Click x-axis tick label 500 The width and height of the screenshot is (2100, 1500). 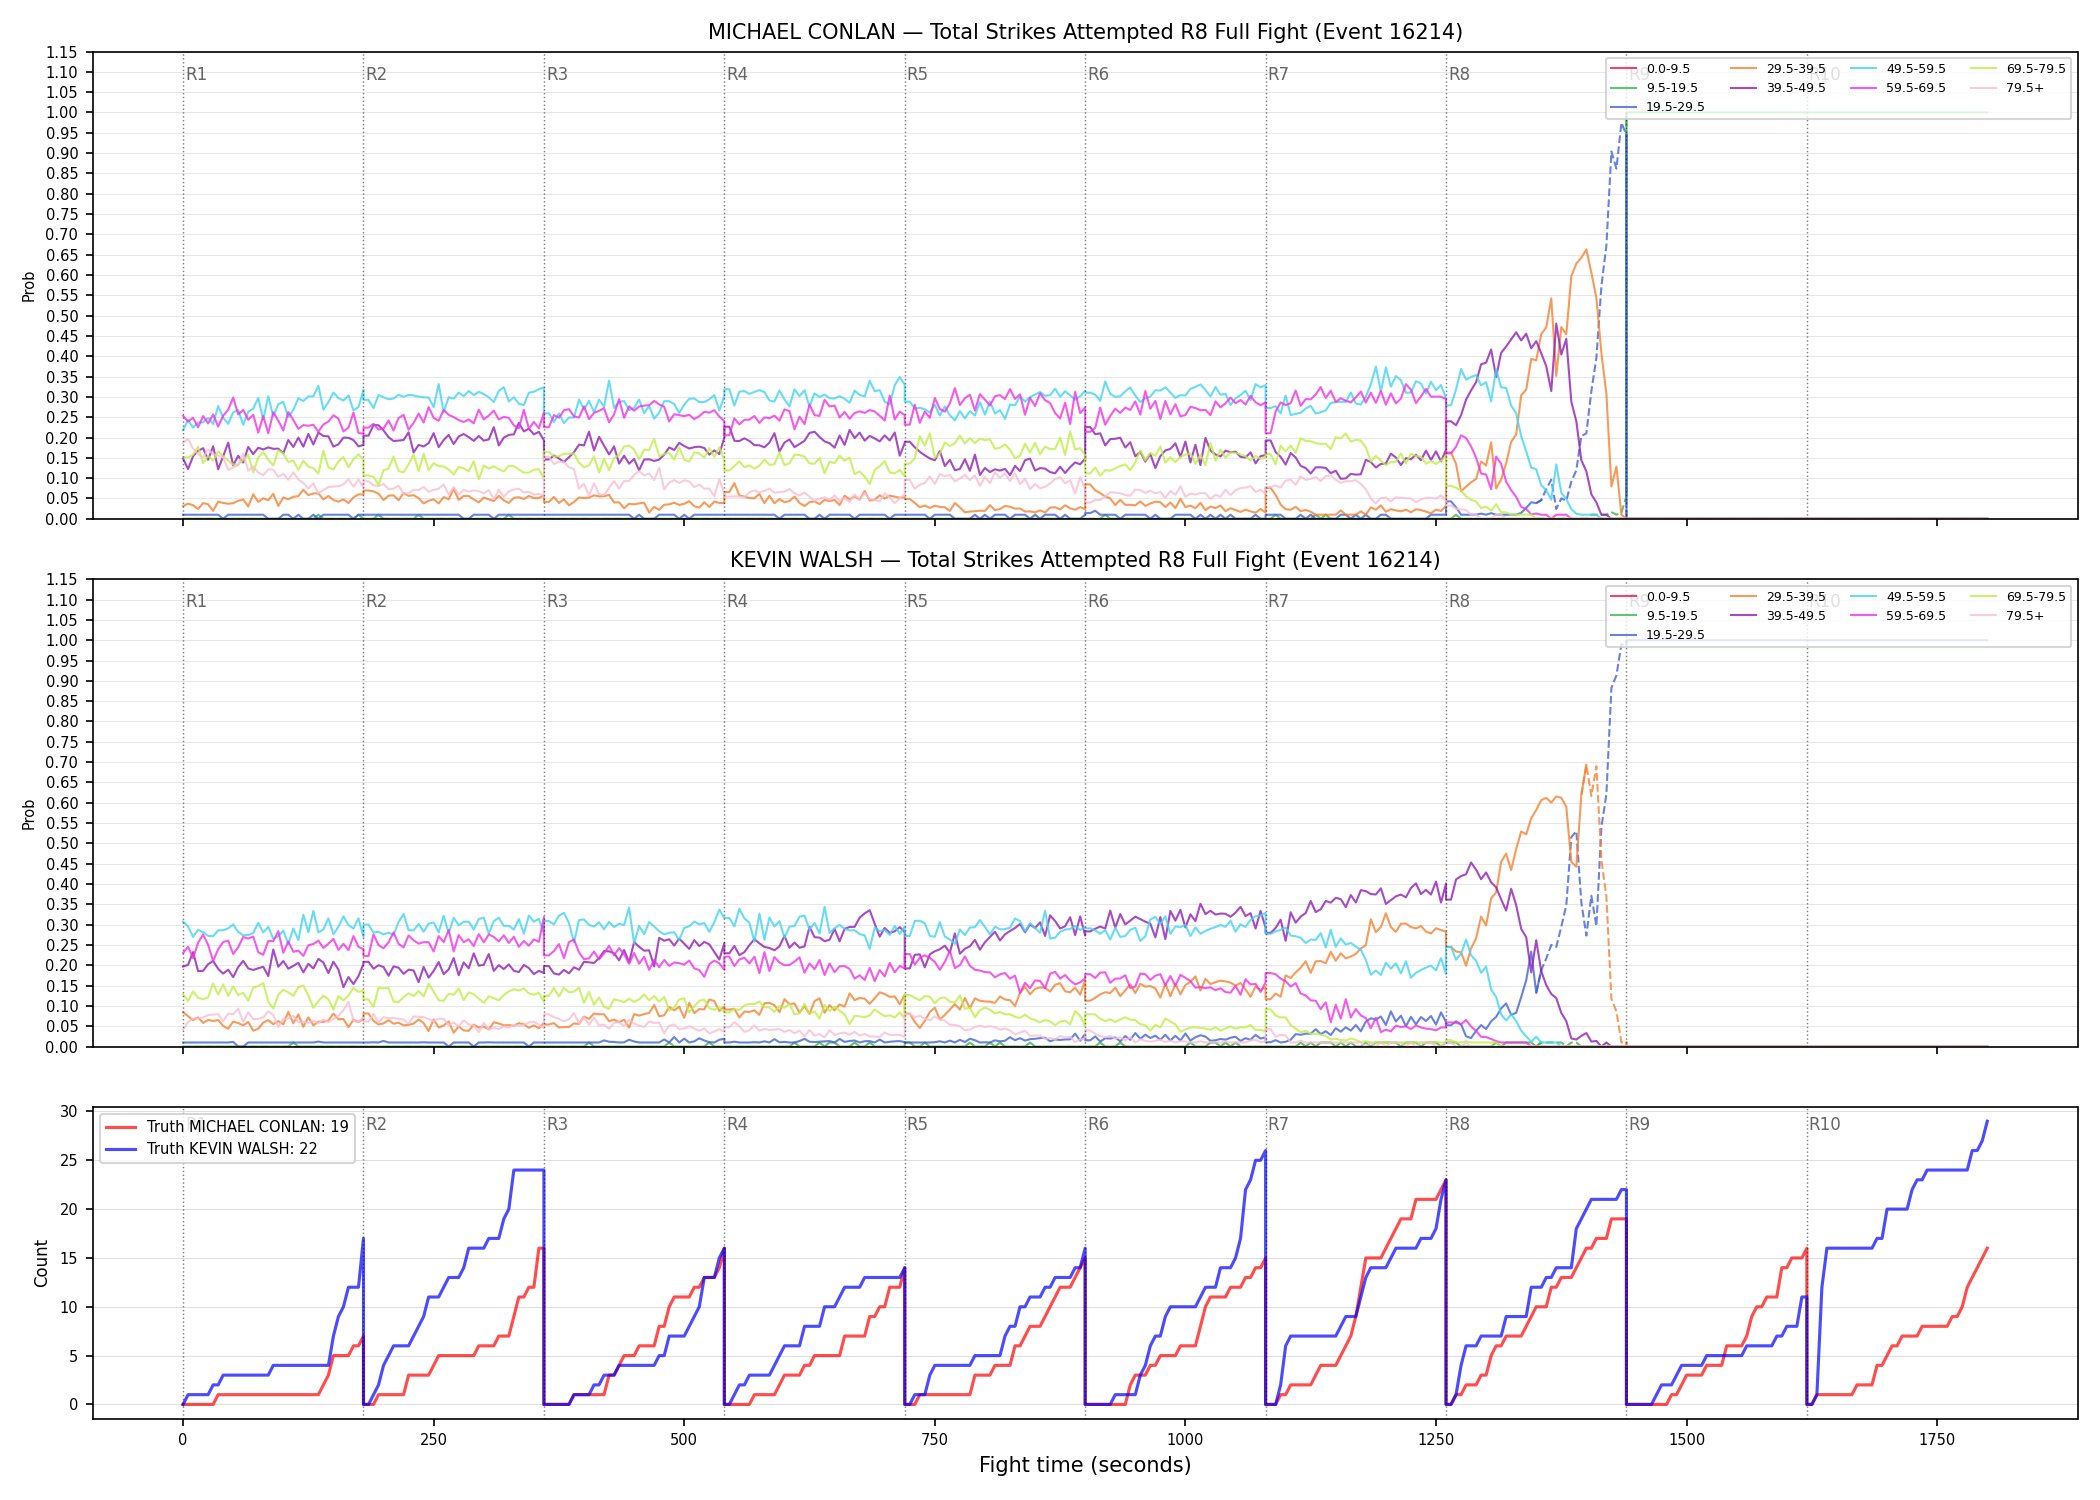click(684, 1440)
